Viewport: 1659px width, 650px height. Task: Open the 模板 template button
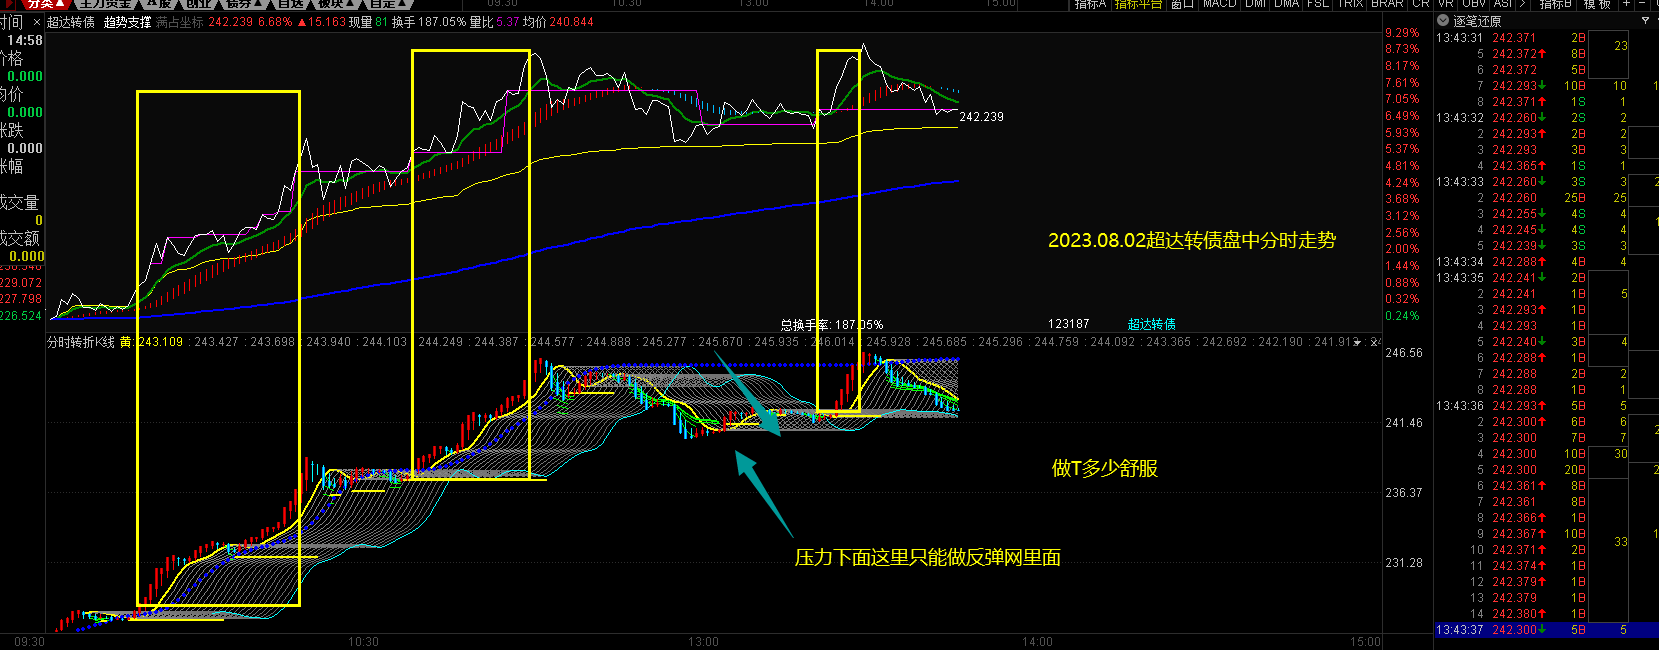click(1597, 4)
